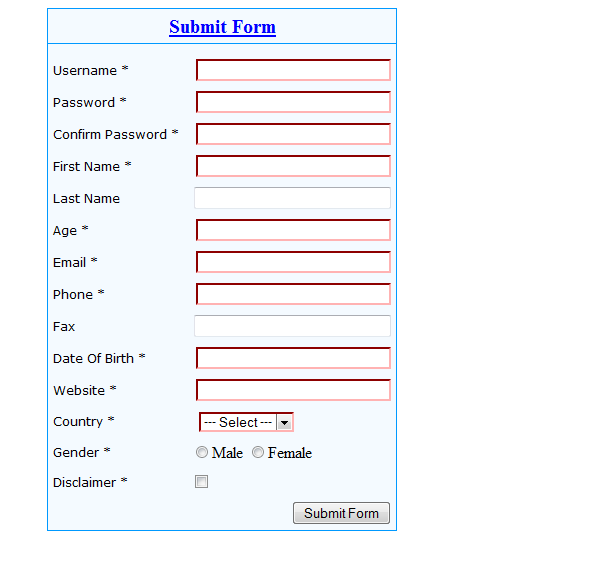Click the Country dropdown arrow button
Viewport: 609px width, 562px height.
[x=285, y=423]
